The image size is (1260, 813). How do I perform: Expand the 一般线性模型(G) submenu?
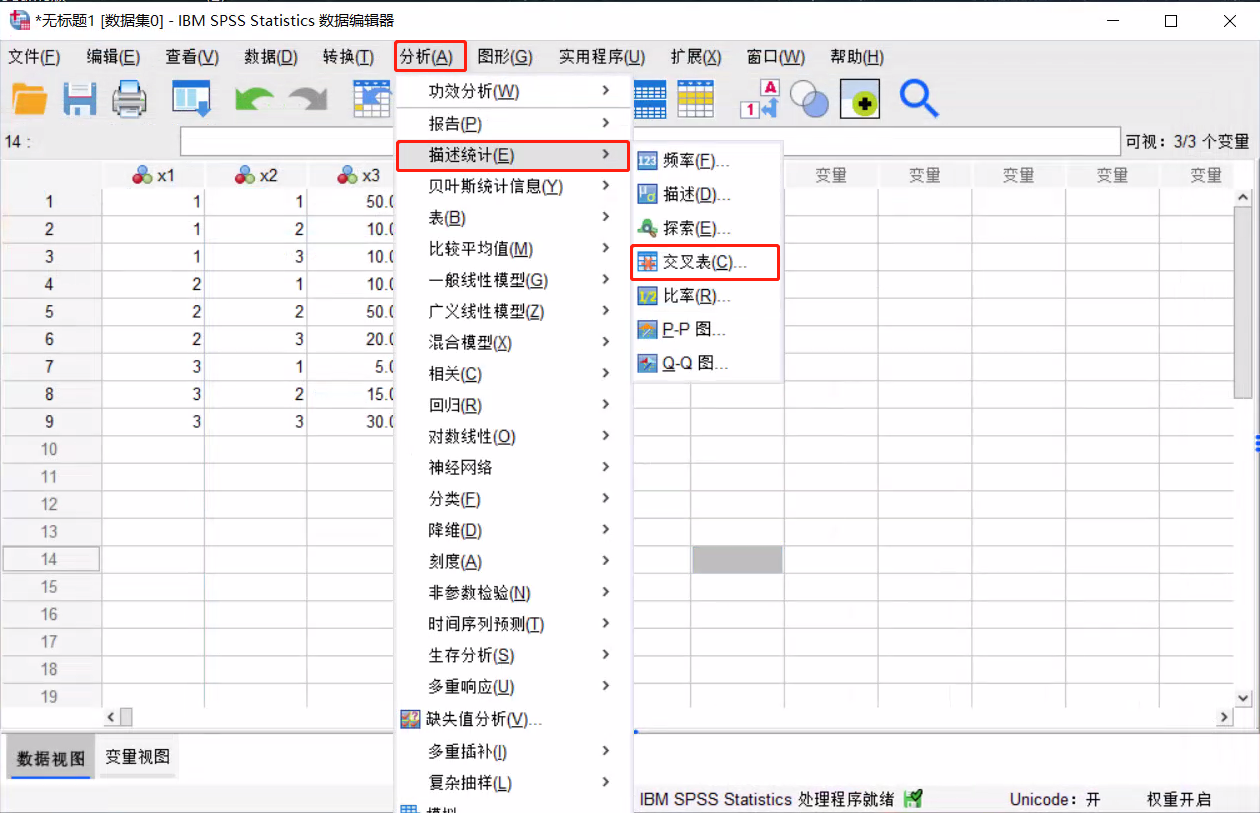606,280
